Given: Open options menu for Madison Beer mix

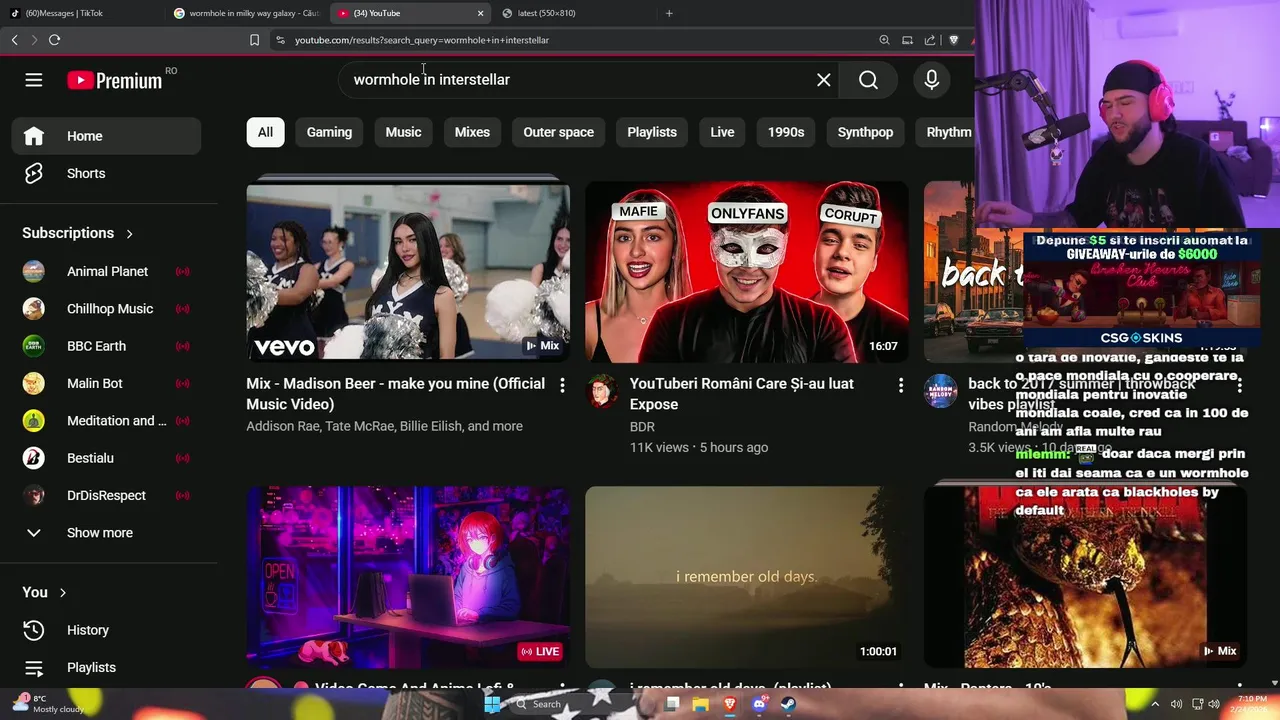Looking at the screenshot, I should [x=562, y=385].
